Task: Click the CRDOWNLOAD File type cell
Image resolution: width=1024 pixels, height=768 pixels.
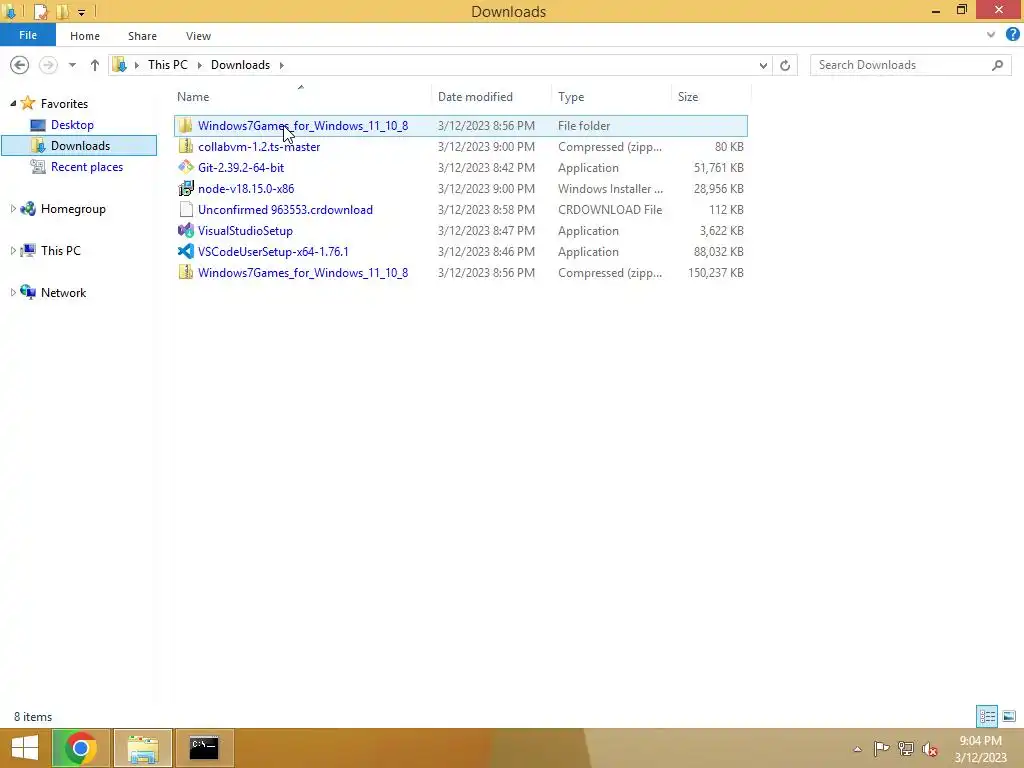Action: (610, 210)
